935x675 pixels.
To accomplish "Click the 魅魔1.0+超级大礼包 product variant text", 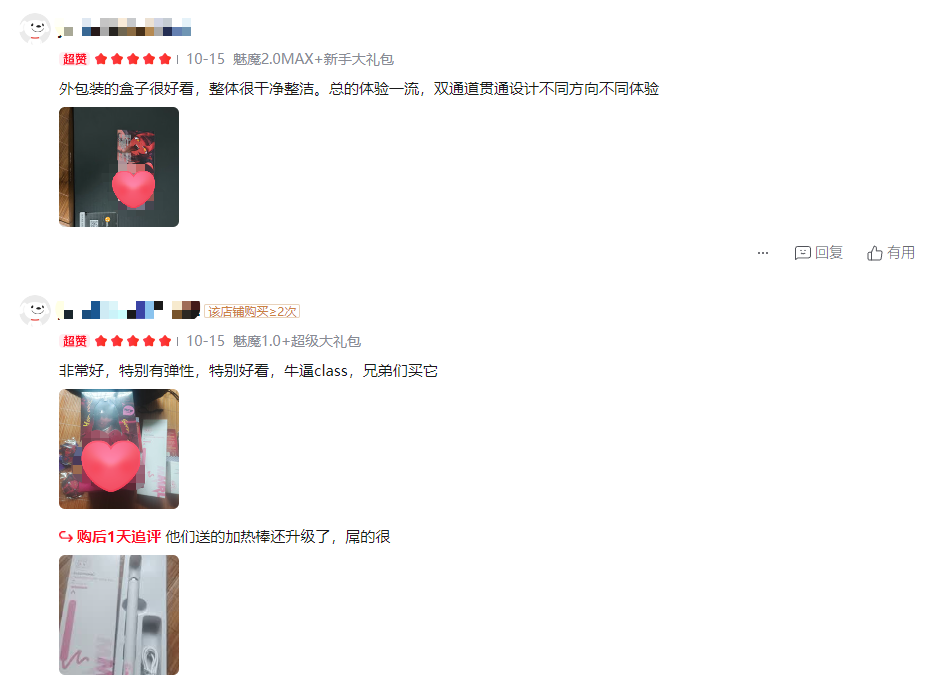I will tap(296, 341).
